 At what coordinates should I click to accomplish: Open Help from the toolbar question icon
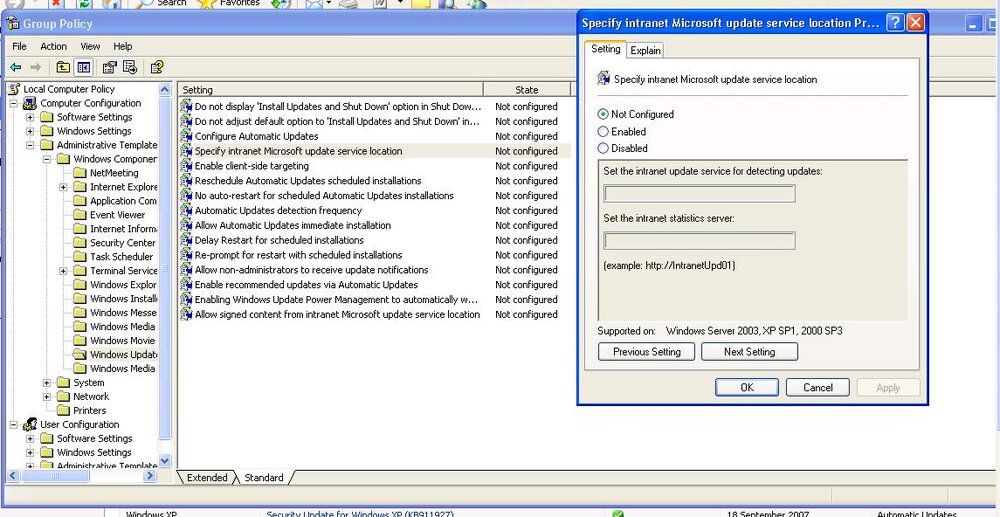point(157,67)
